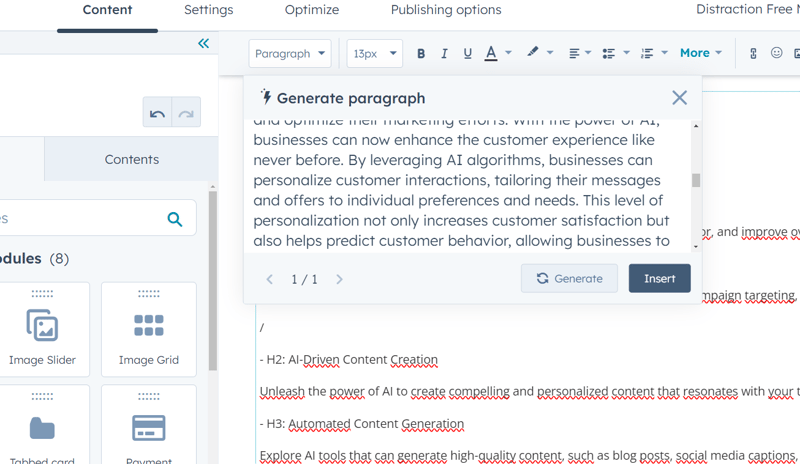Image resolution: width=800 pixels, height=464 pixels.
Task: Toggle bold text formatting
Action: pyautogui.click(x=421, y=54)
